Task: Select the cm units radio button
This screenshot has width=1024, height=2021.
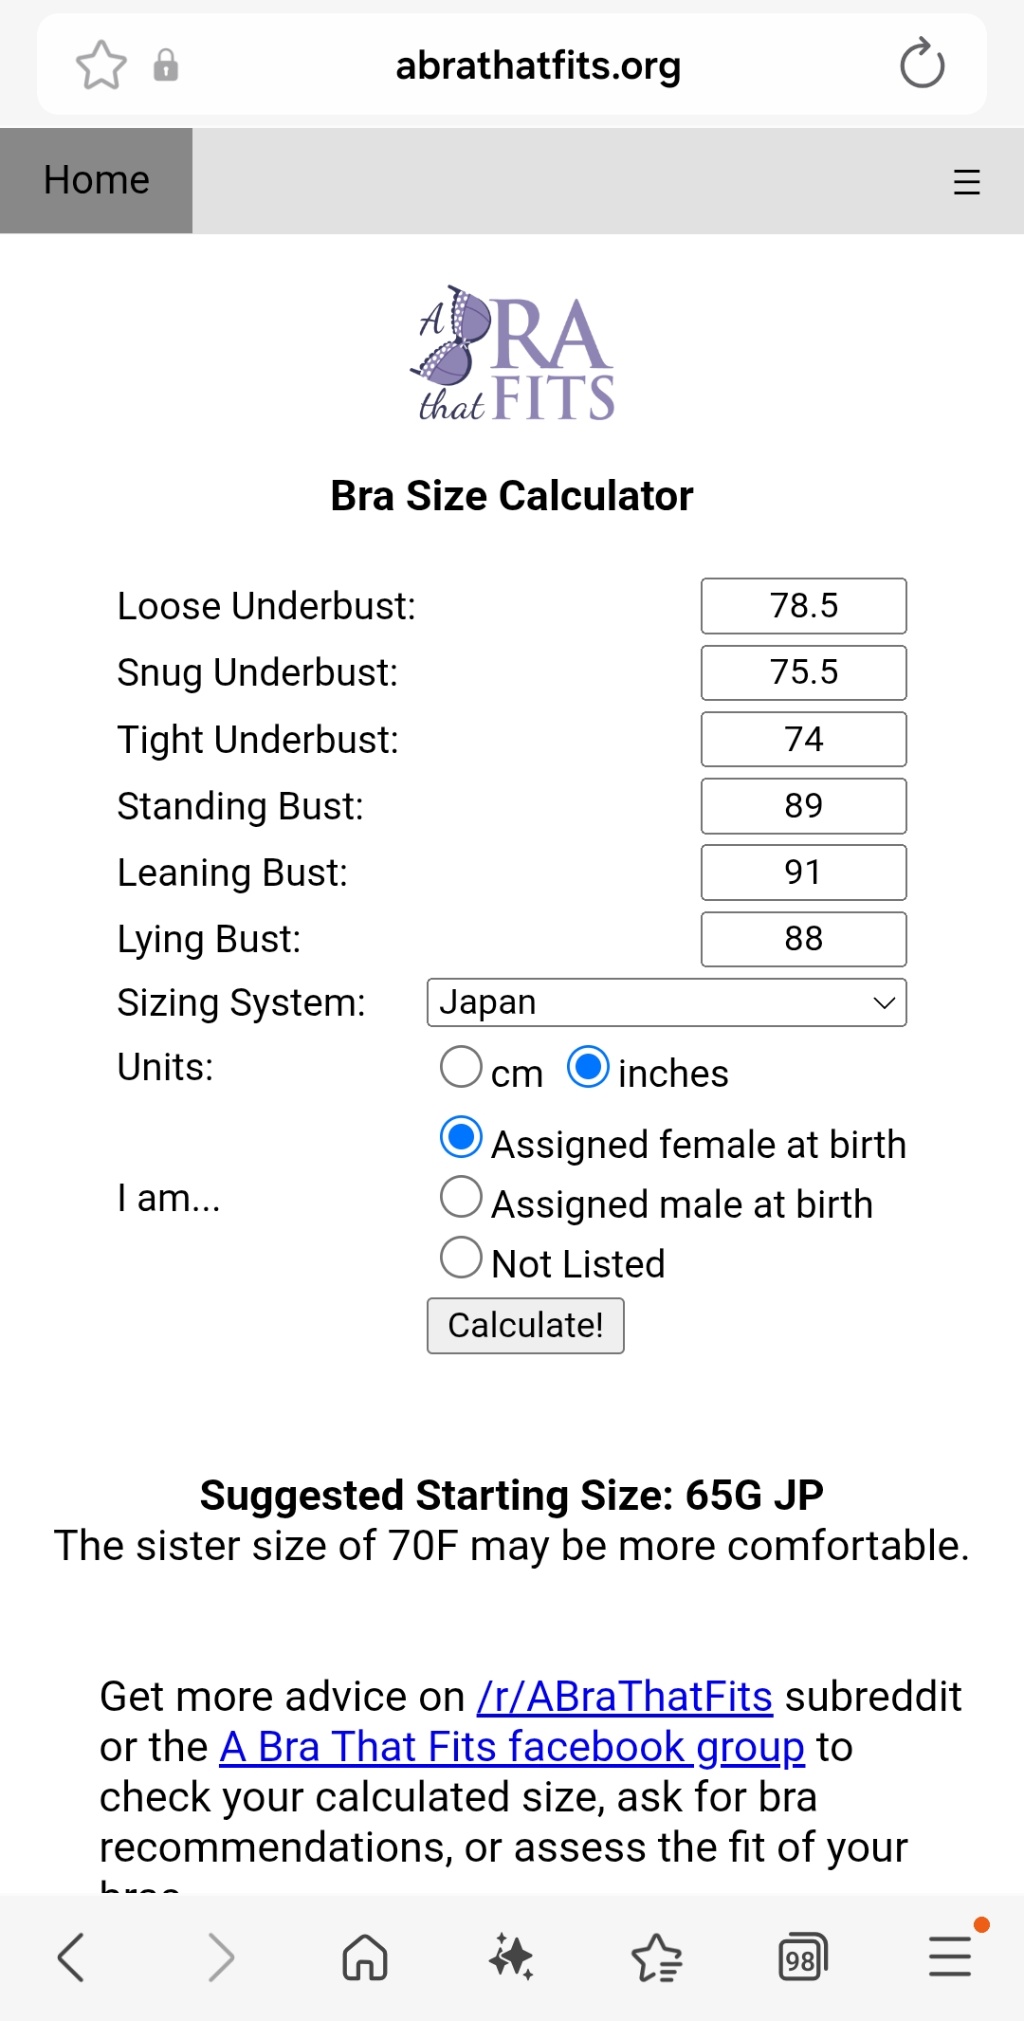Action: 461,1067
